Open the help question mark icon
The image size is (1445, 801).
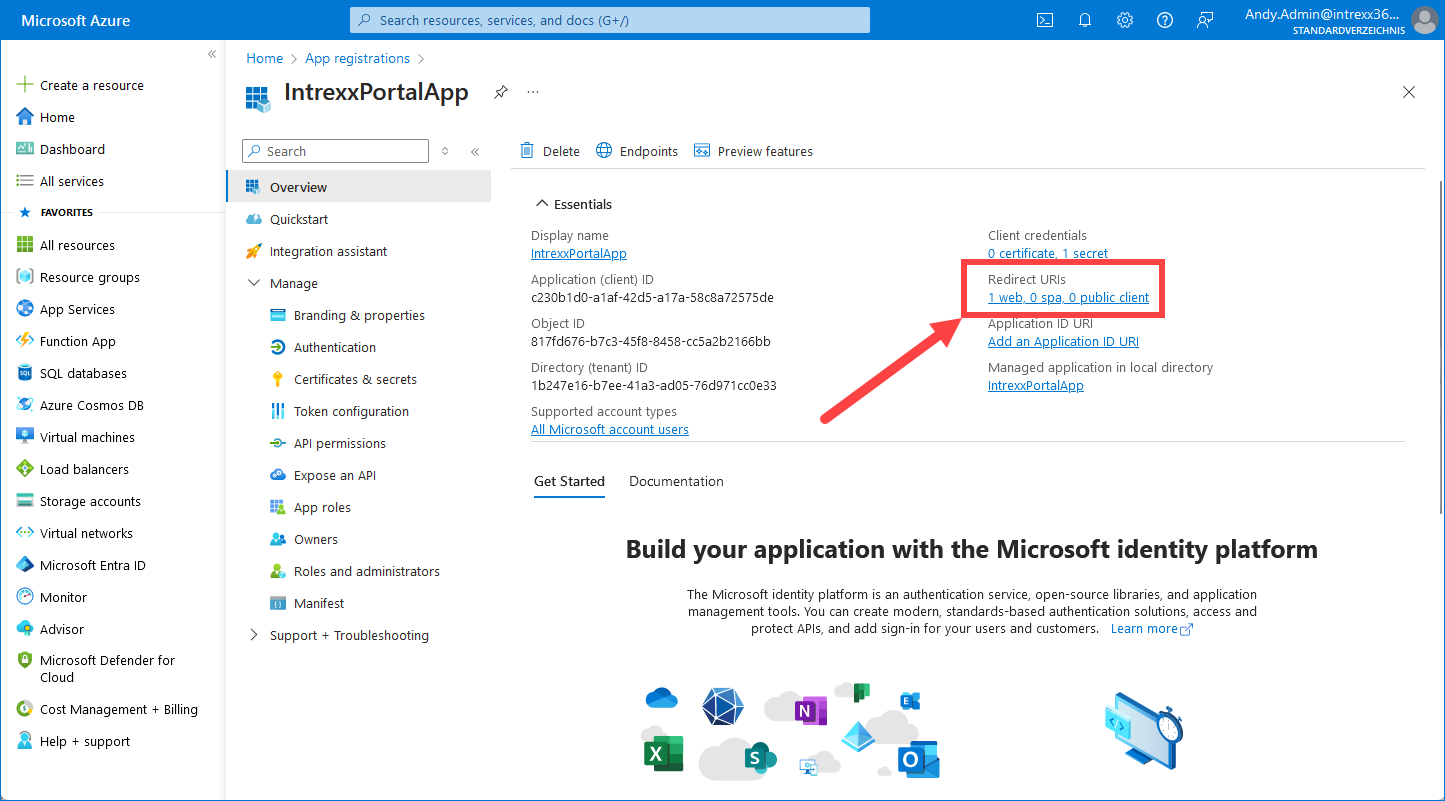[1165, 20]
